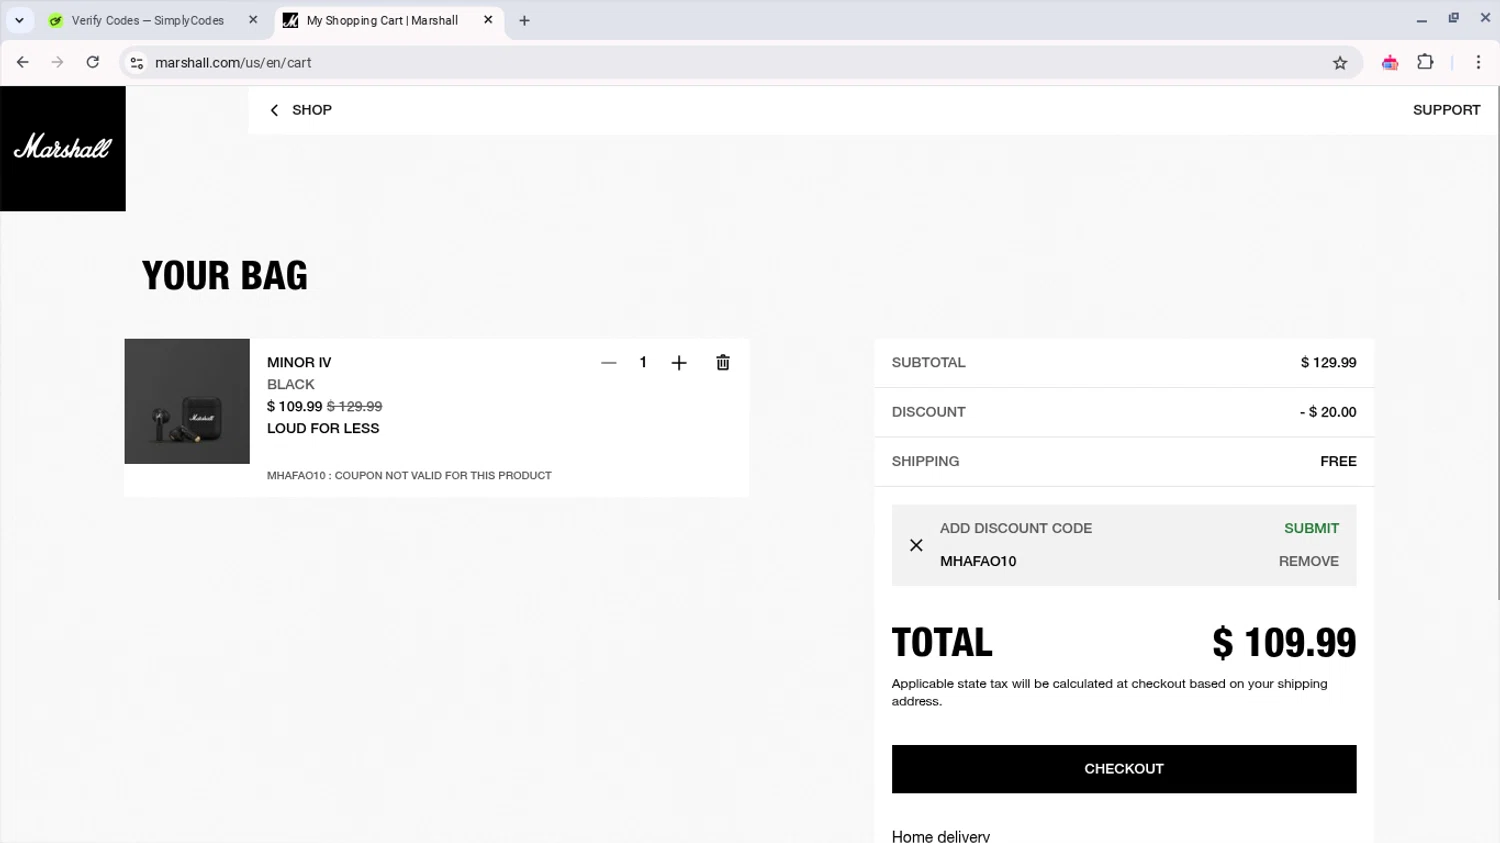
Task: Click the $ 129.99 subtotal value
Action: click(x=1328, y=363)
